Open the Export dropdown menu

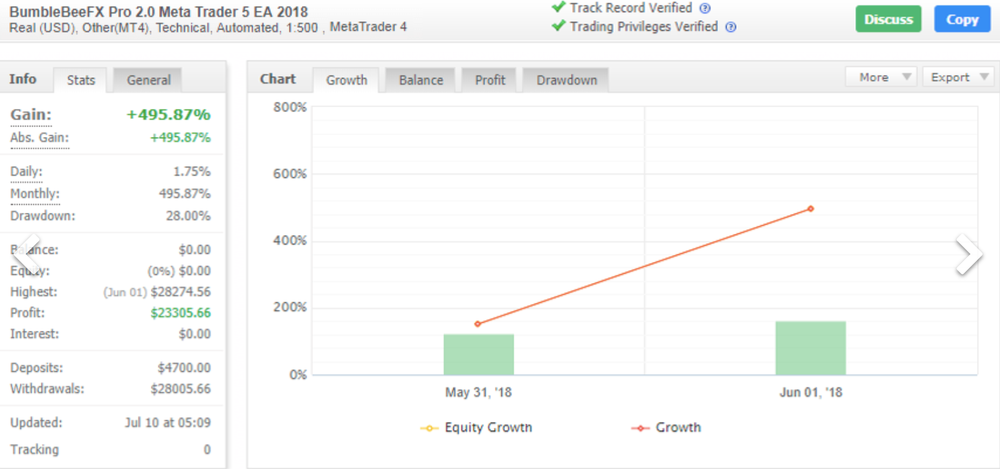(x=957, y=77)
